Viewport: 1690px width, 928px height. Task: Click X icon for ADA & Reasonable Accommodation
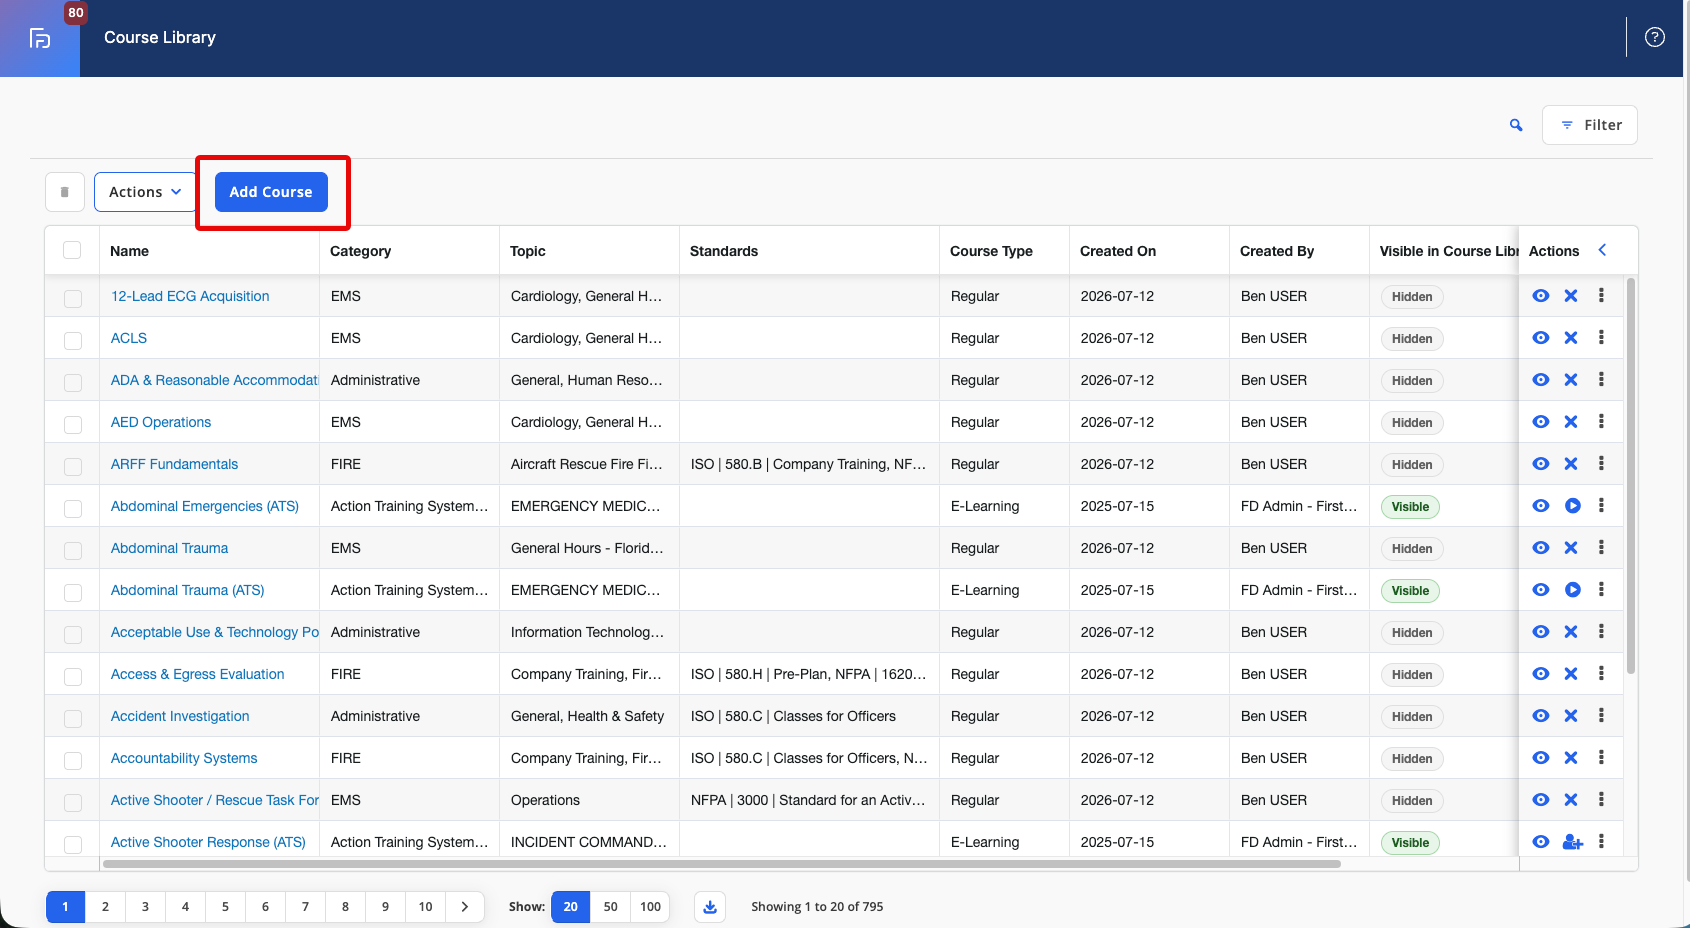click(x=1571, y=380)
